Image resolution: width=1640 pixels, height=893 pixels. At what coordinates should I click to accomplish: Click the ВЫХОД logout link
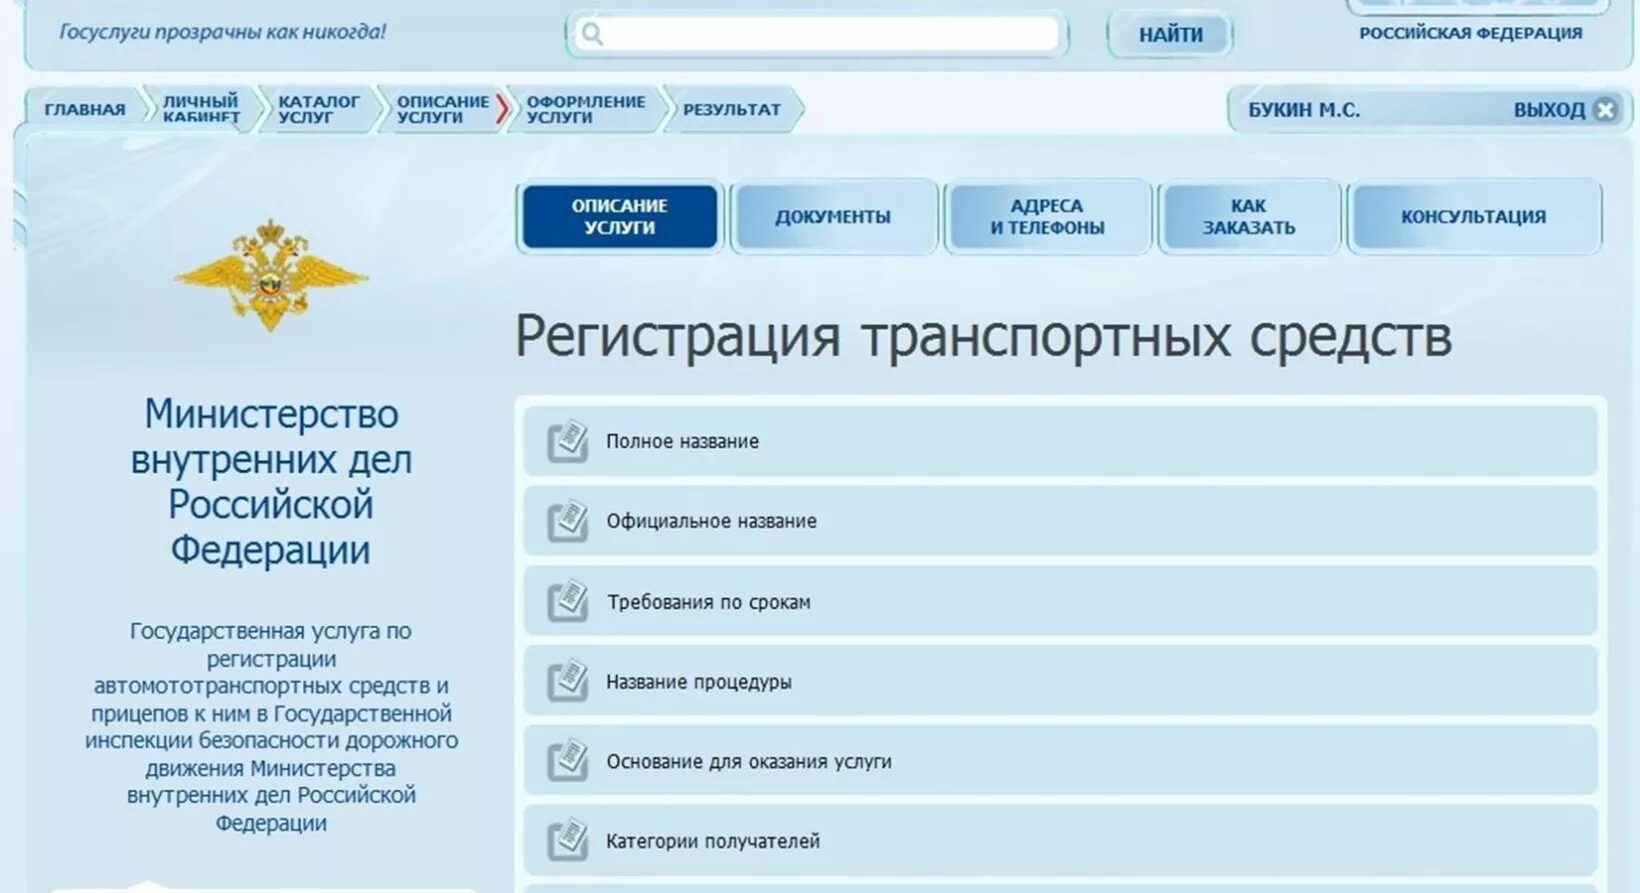point(1549,110)
